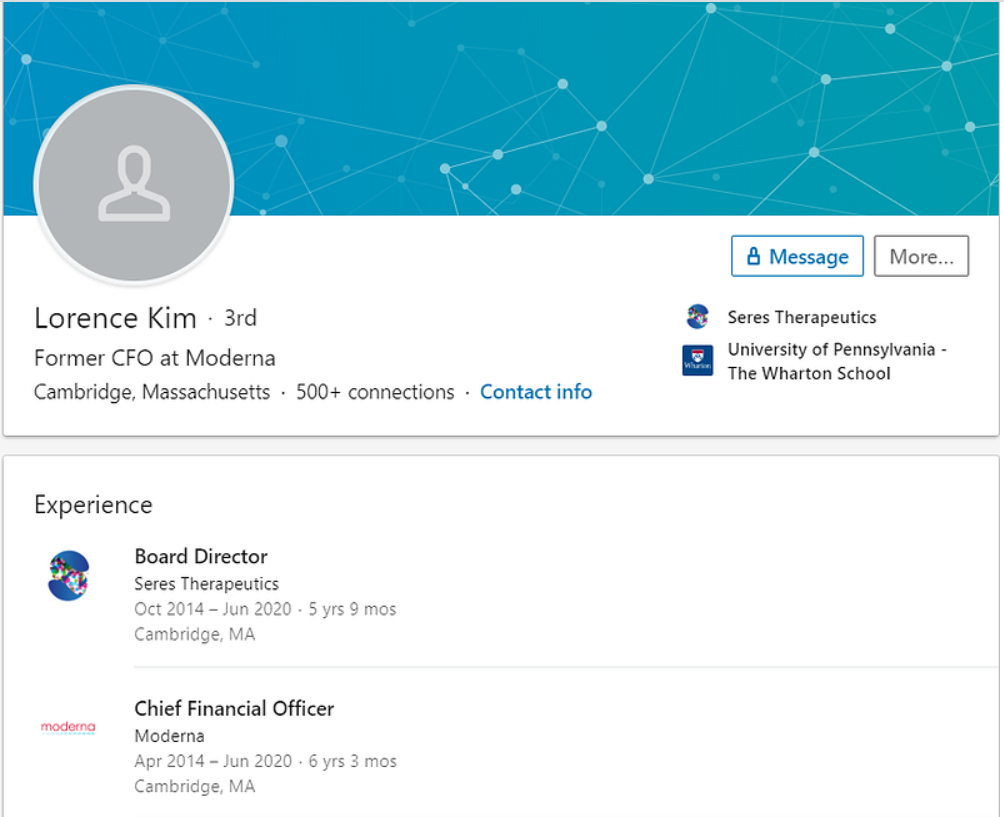1004x817 pixels.
Task: Click the default profile photo avatar
Action: coord(134,185)
